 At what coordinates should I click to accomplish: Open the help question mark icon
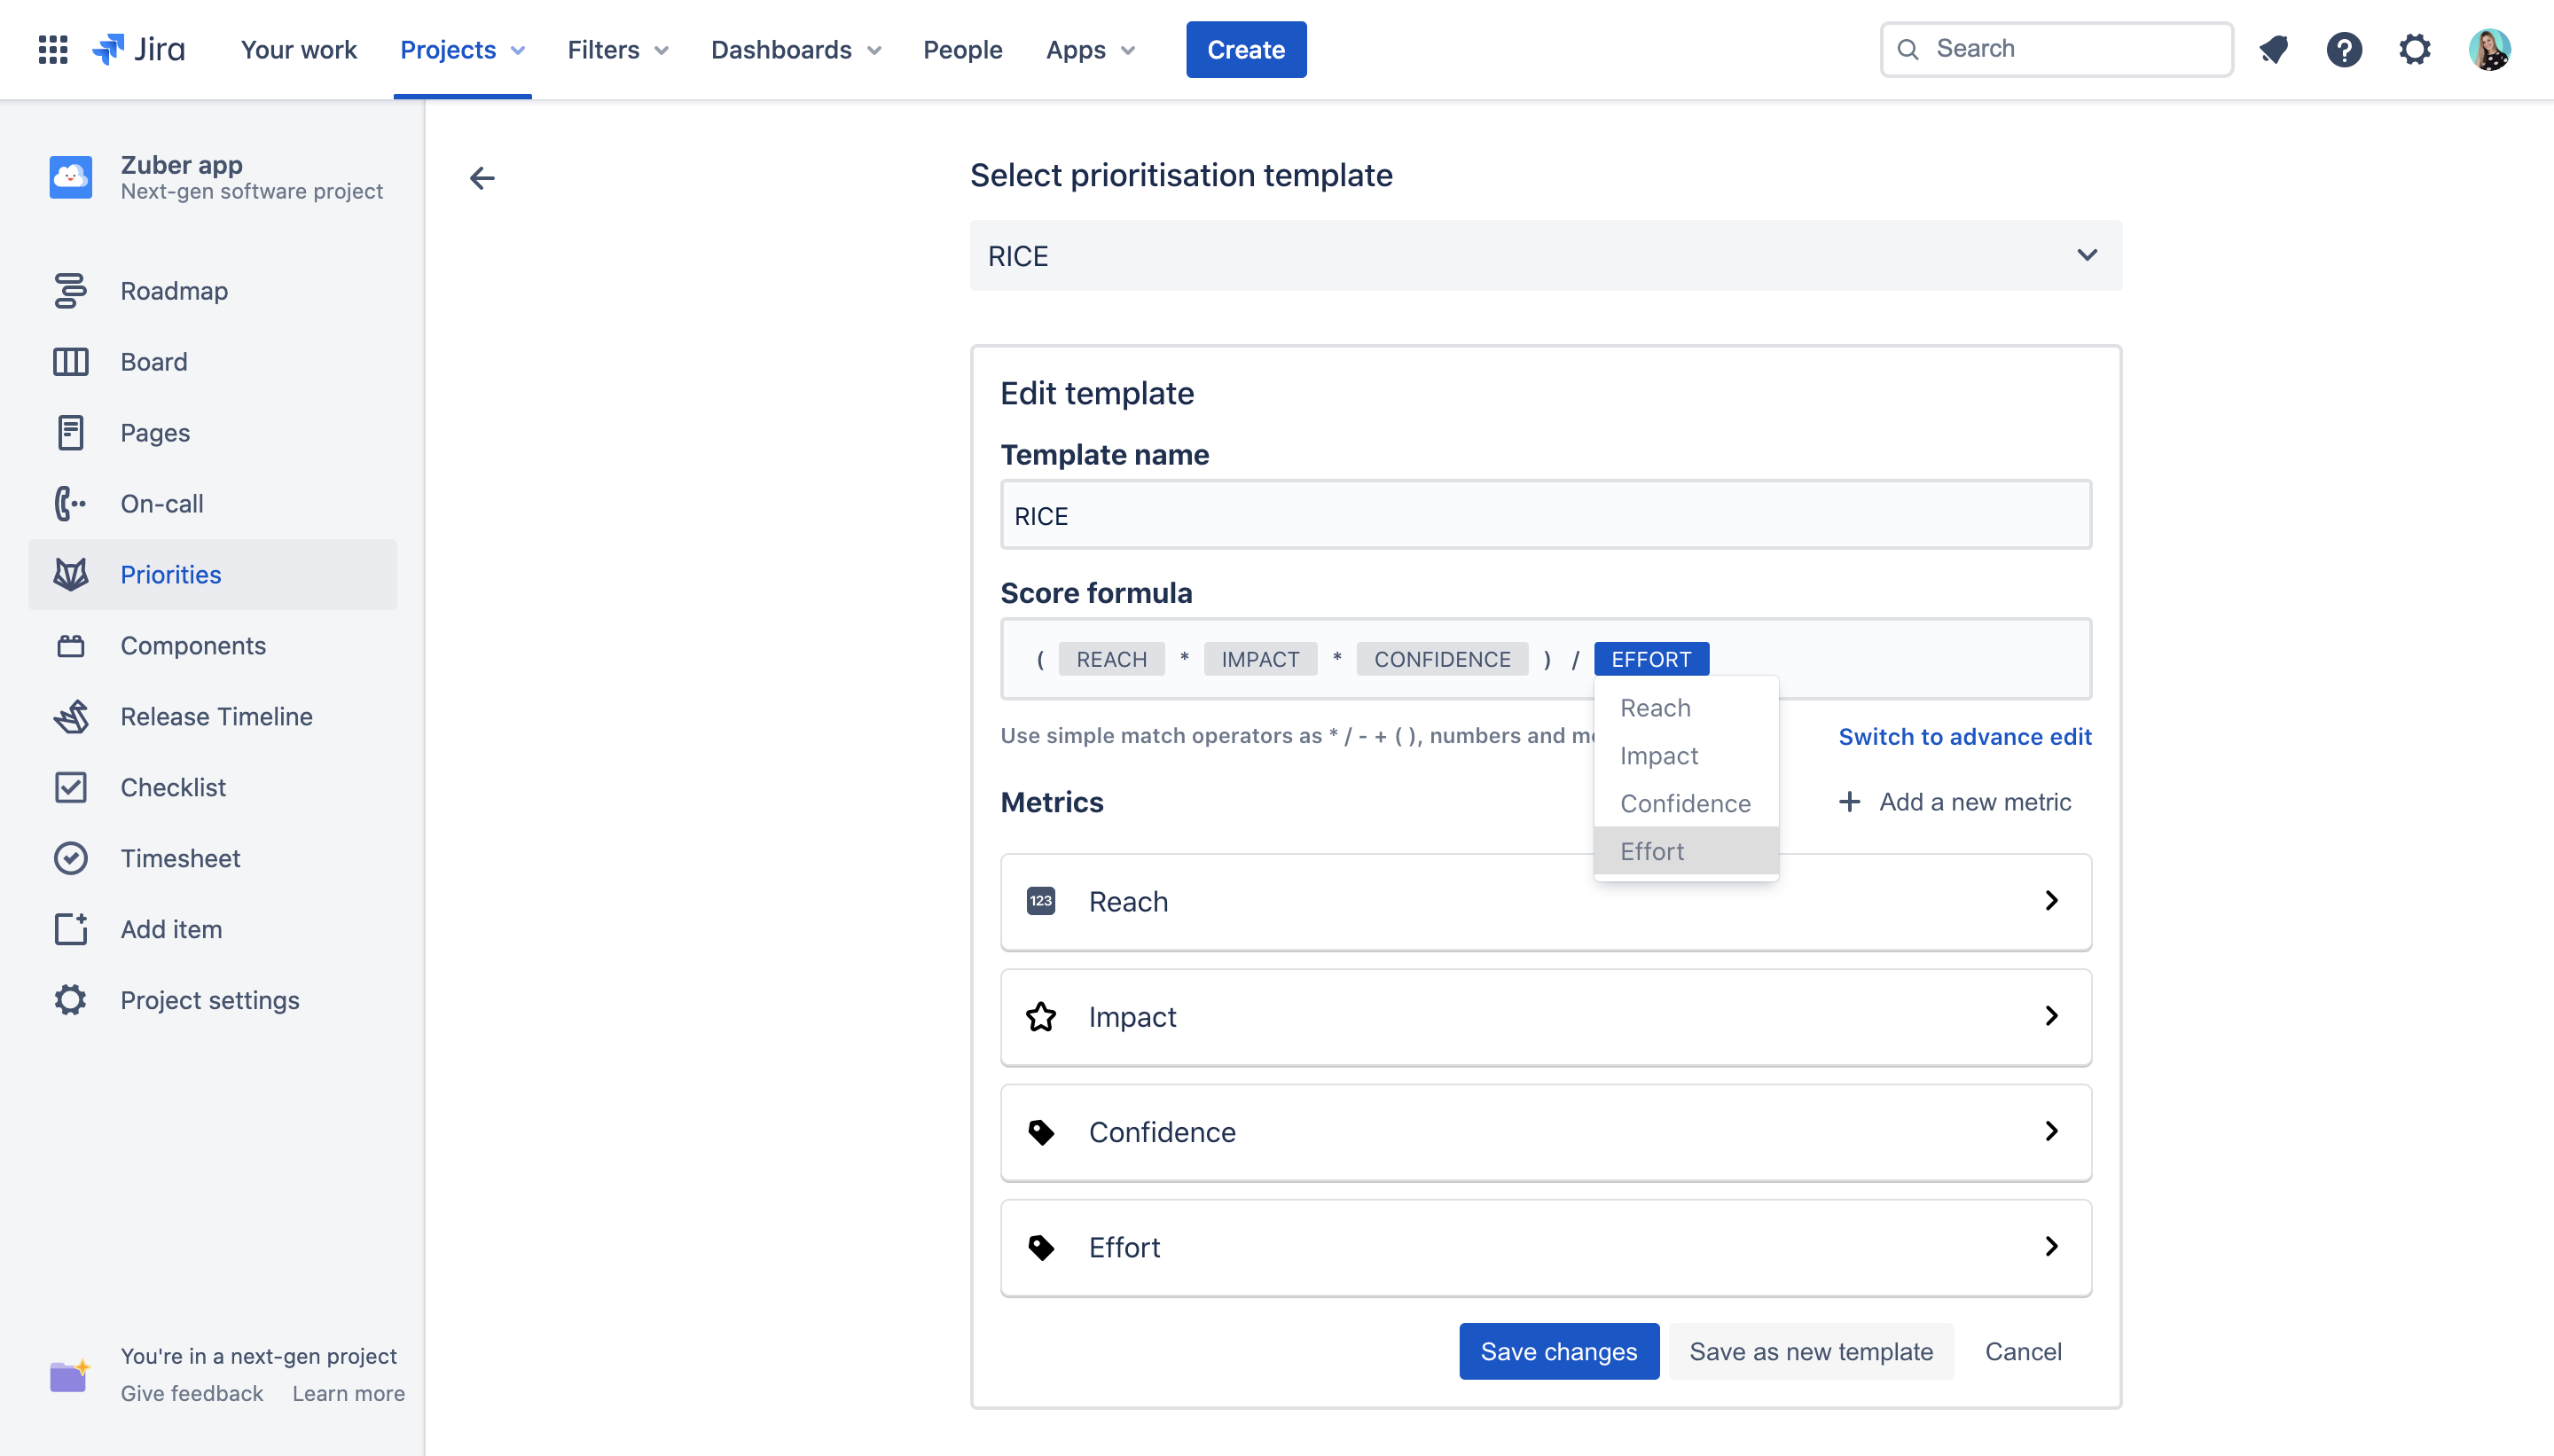click(x=2343, y=49)
